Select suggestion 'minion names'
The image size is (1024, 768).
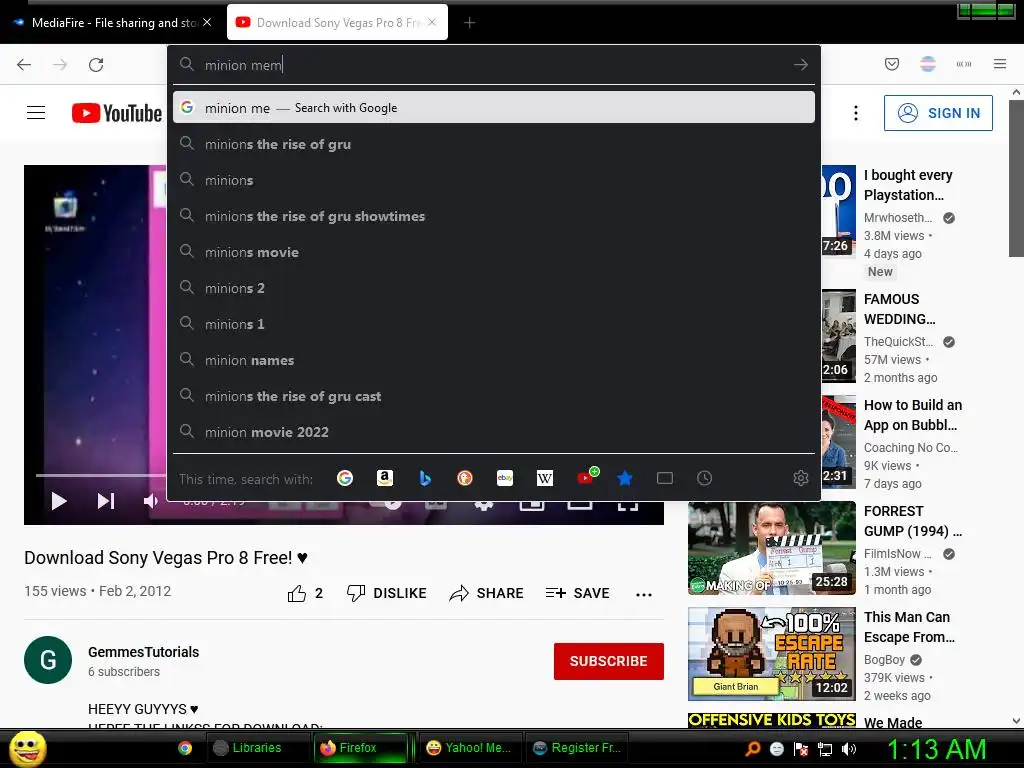point(494,360)
